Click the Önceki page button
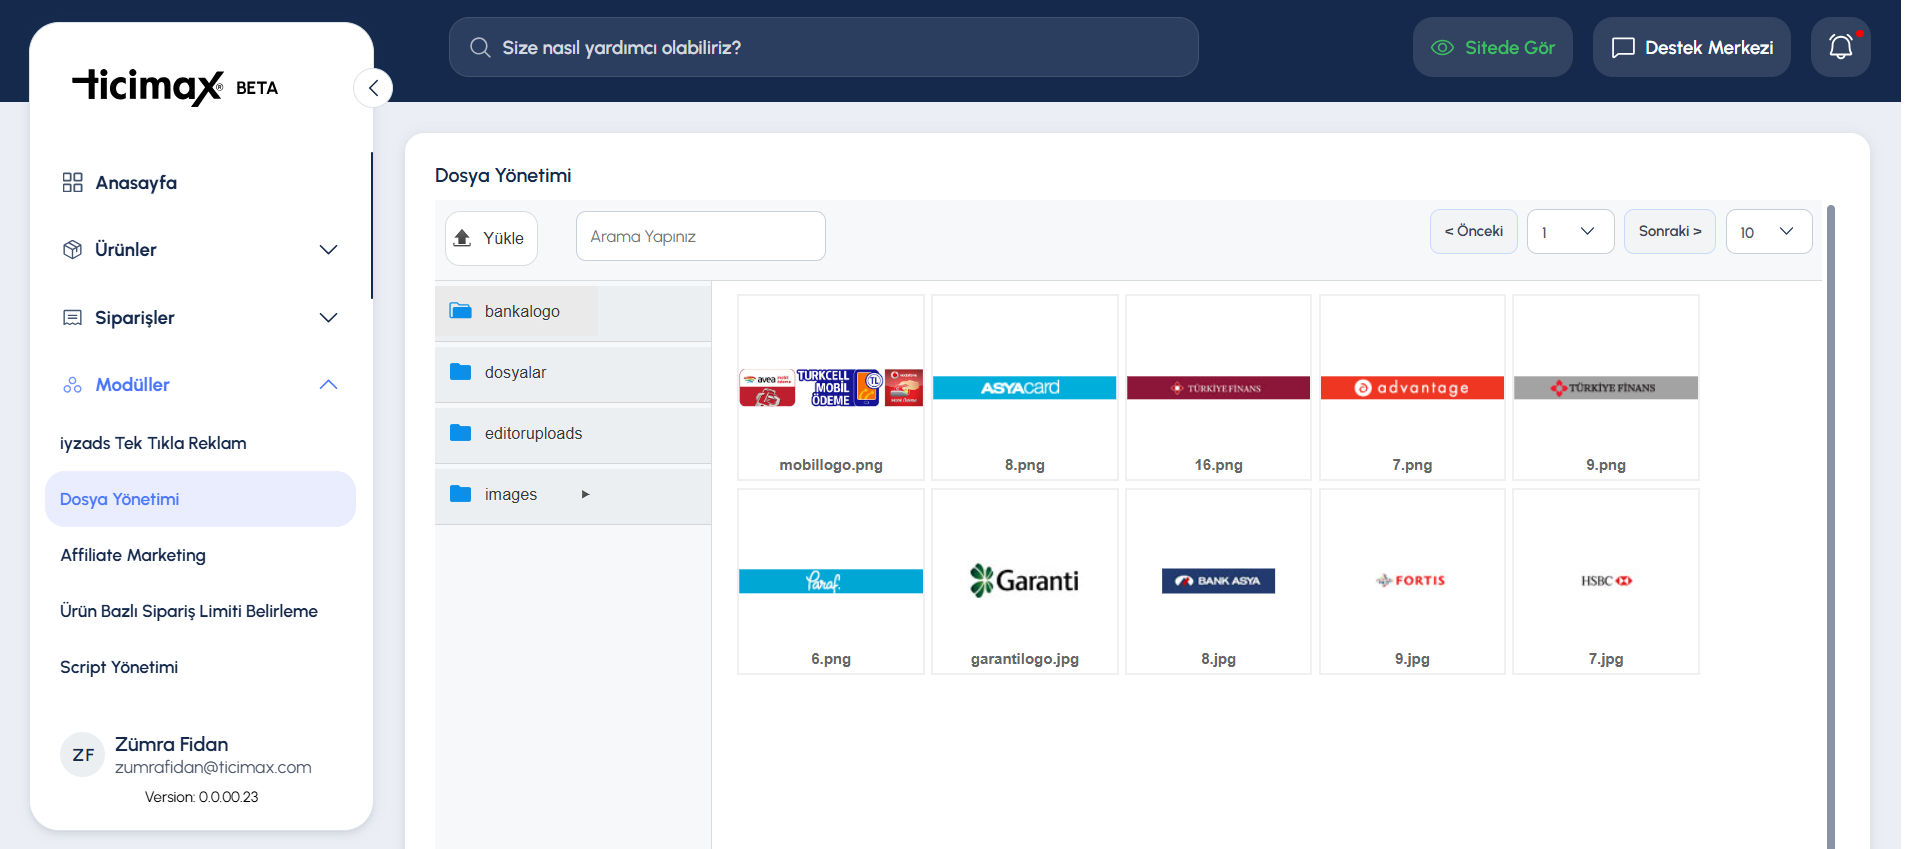Screen dimensions: 1905x849 click(x=1473, y=231)
